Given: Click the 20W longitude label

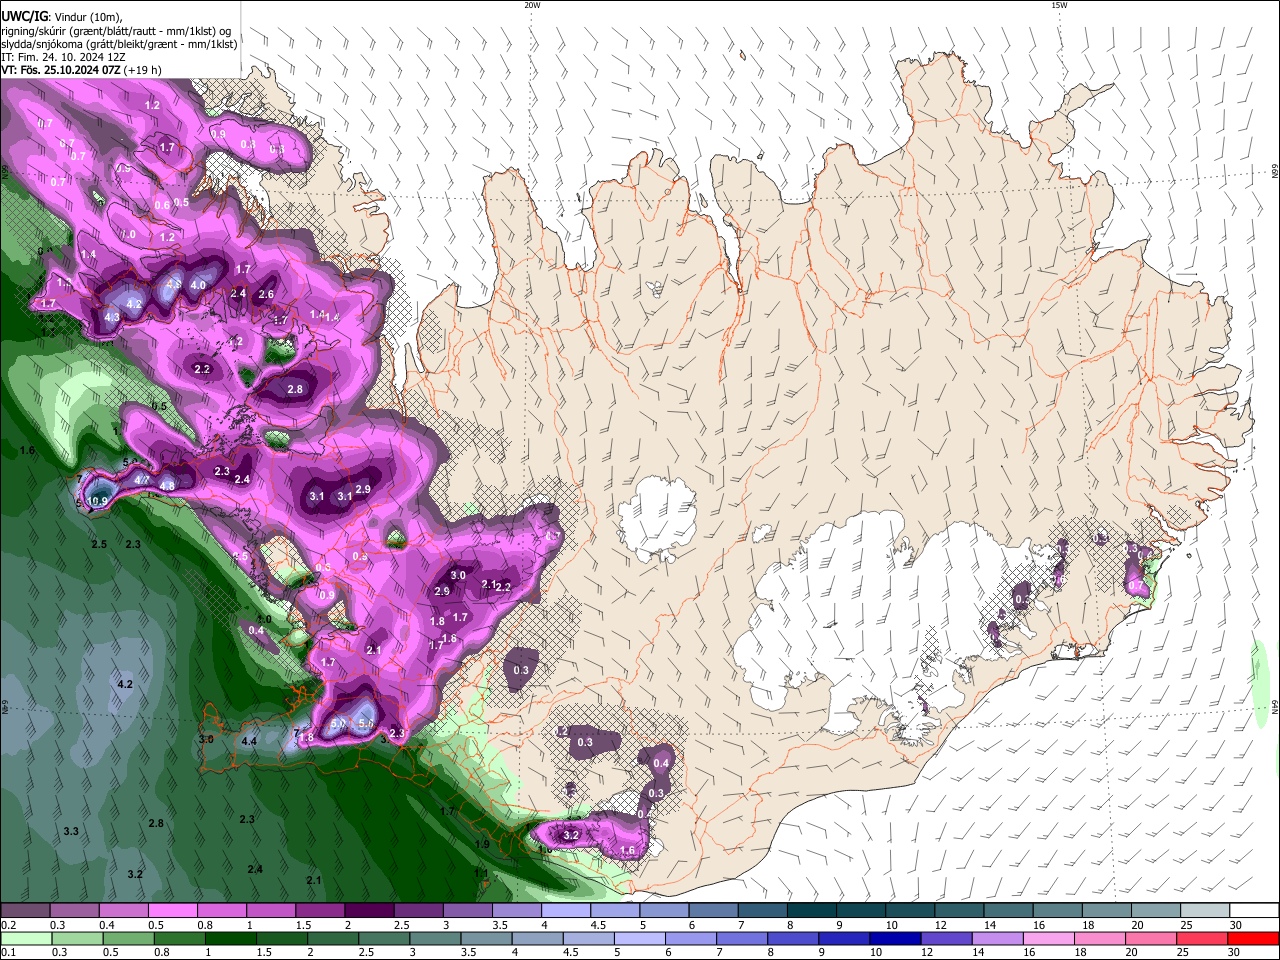Looking at the screenshot, I should tap(532, 5).
